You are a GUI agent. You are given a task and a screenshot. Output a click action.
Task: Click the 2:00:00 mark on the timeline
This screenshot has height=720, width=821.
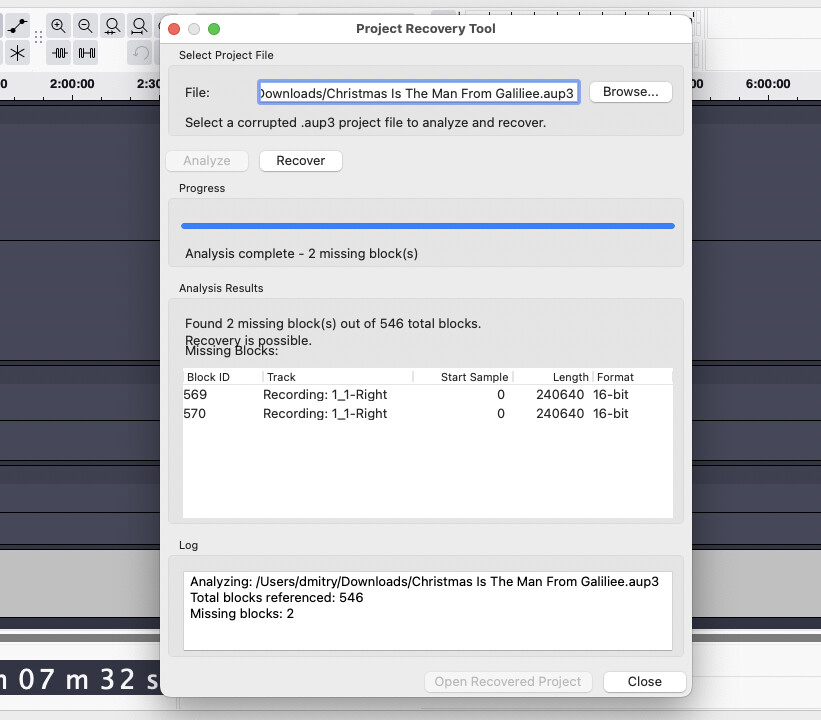(x=72, y=85)
